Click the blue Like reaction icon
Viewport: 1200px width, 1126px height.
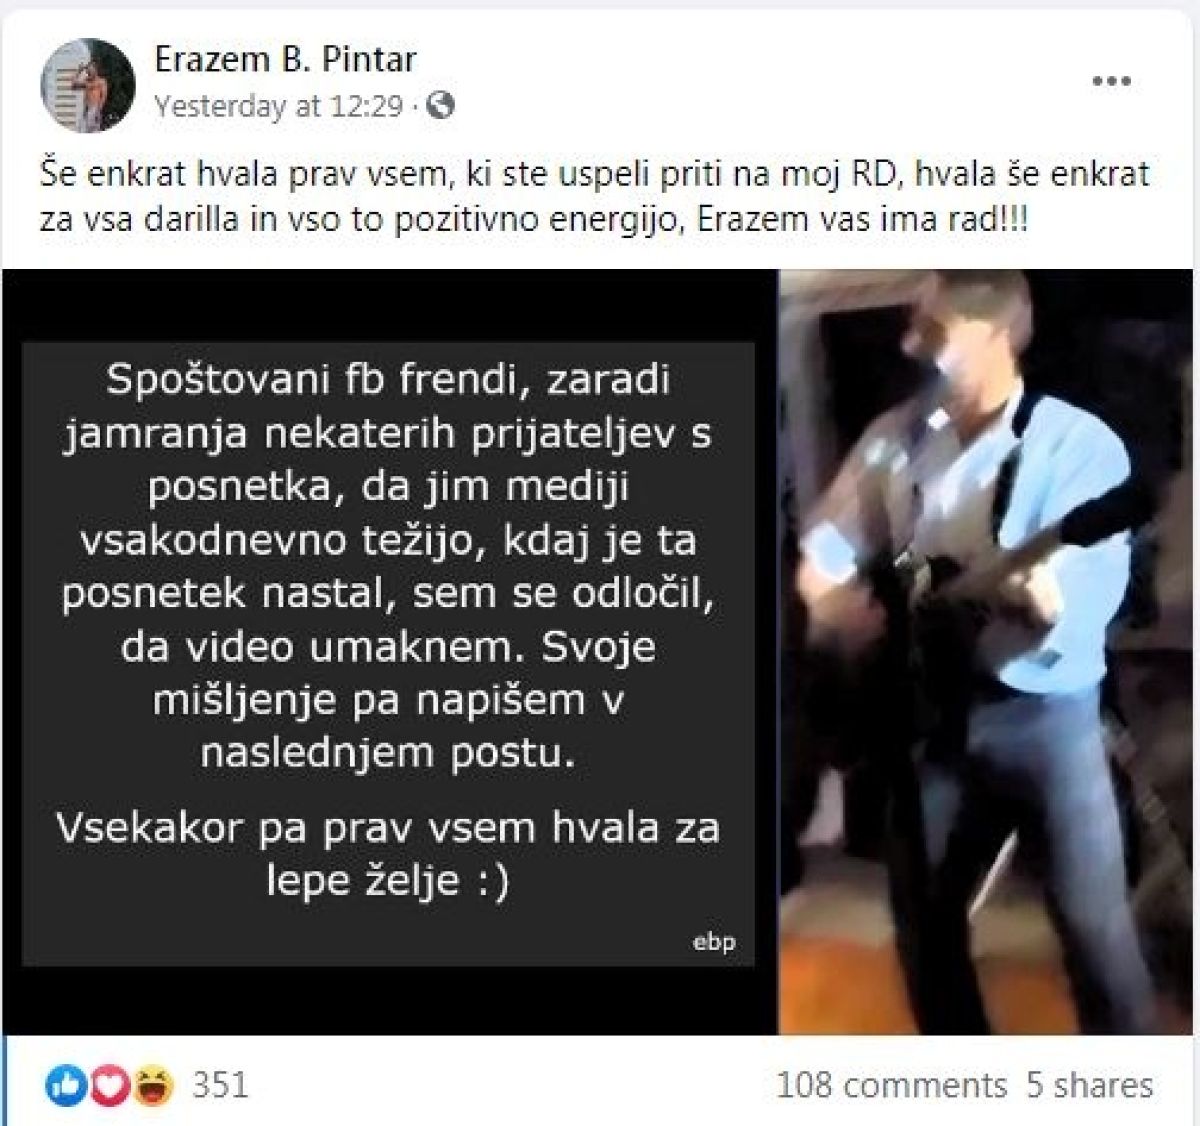point(65,1084)
